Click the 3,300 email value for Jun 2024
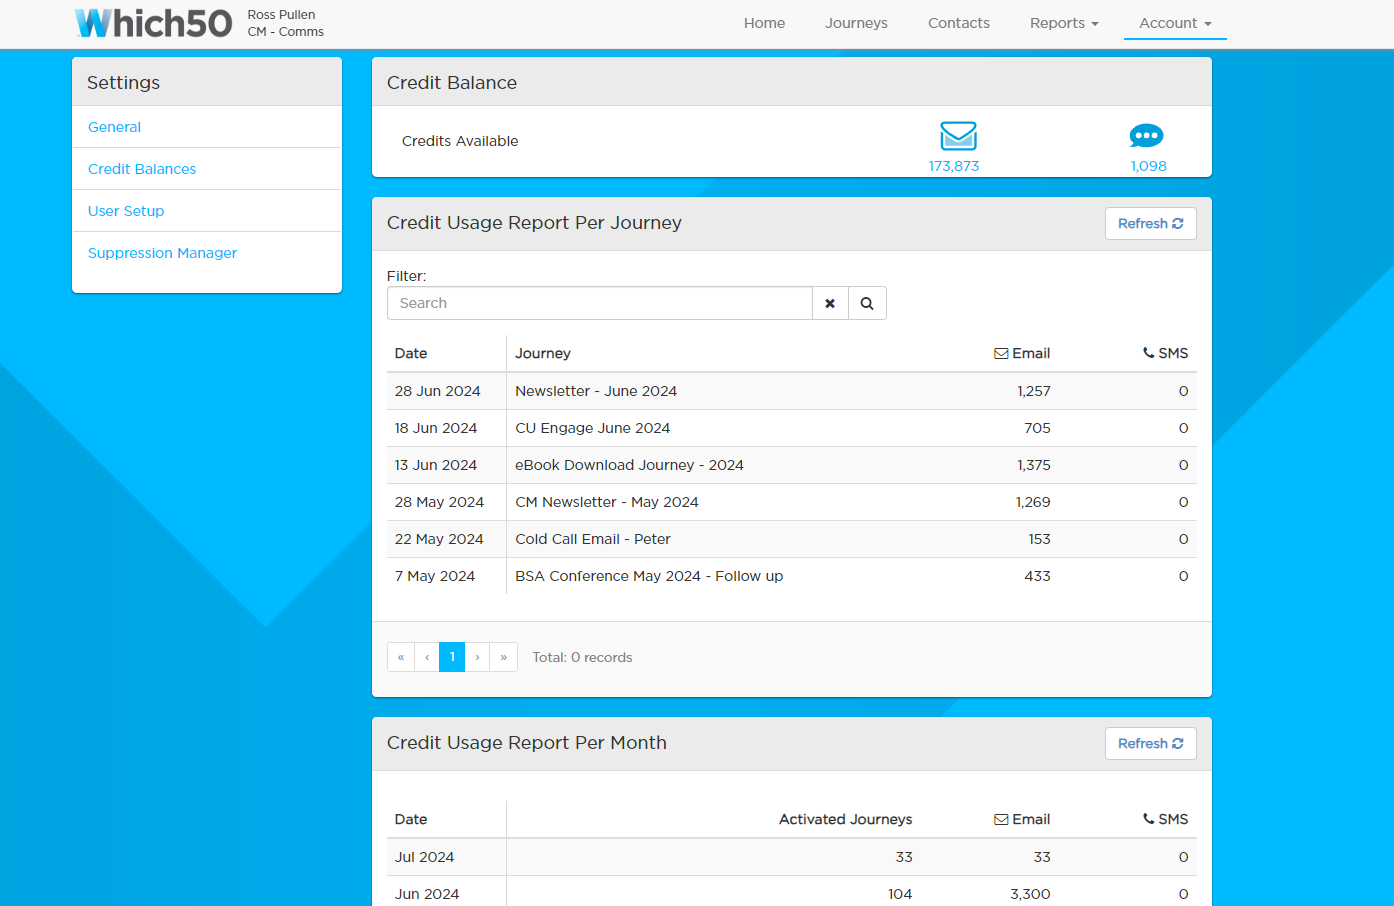This screenshot has height=906, width=1394. click(1030, 894)
